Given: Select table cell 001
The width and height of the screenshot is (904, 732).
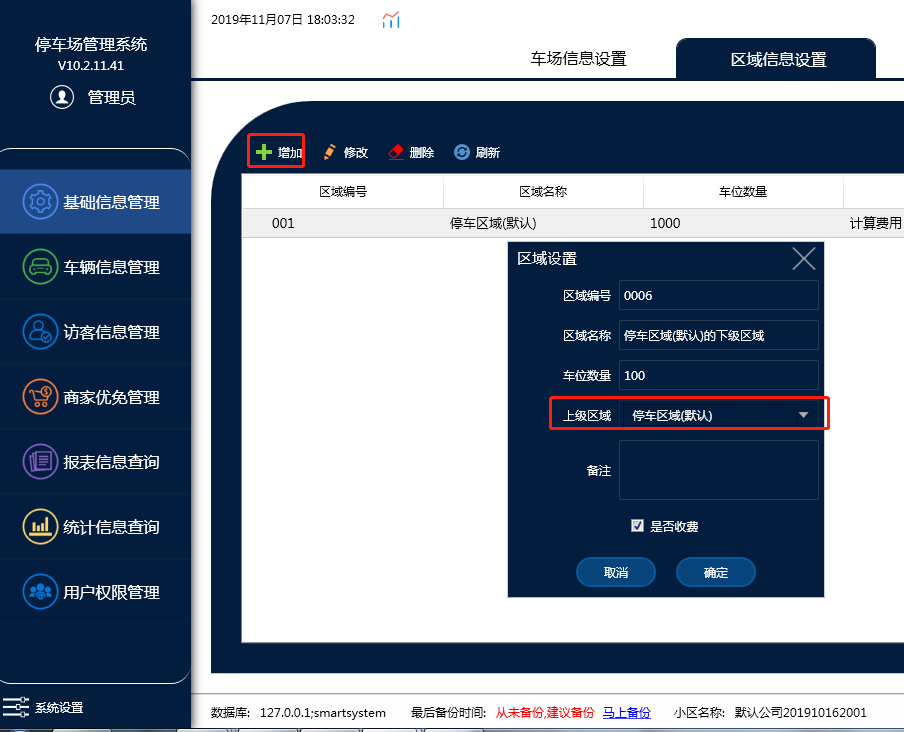Looking at the screenshot, I should 283,223.
